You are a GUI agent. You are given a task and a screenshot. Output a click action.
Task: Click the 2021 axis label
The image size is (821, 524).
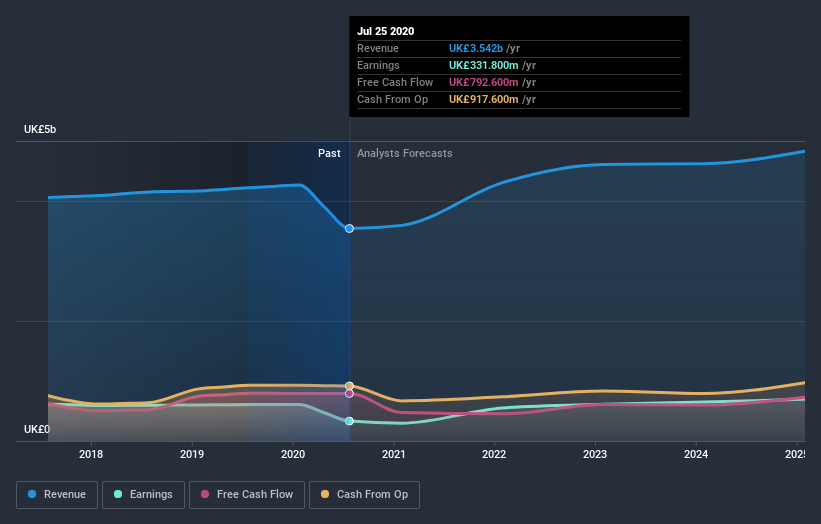point(394,454)
